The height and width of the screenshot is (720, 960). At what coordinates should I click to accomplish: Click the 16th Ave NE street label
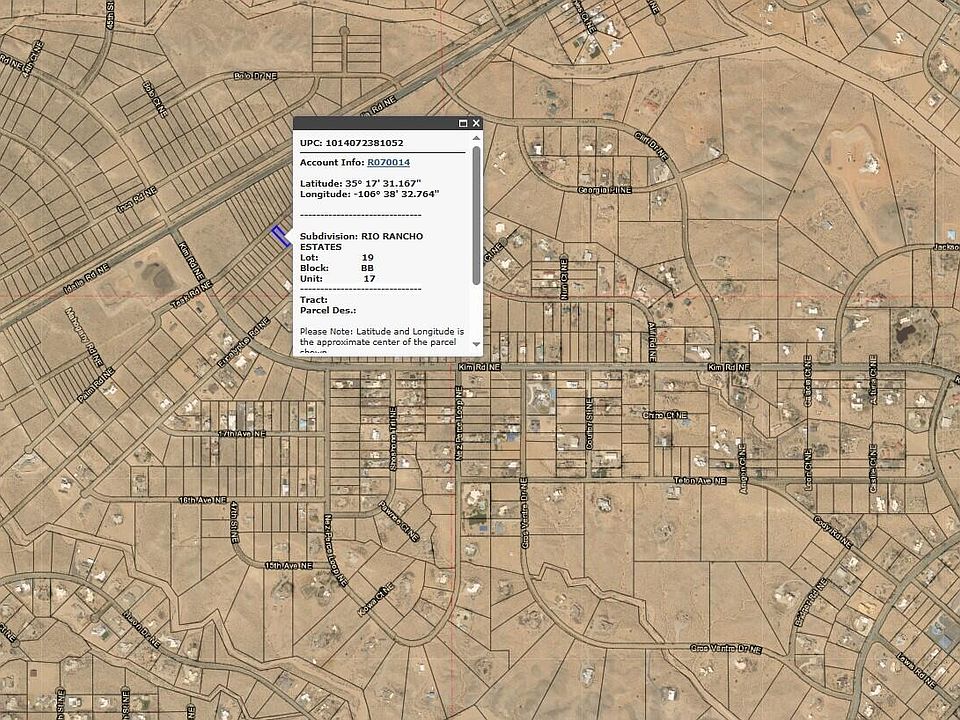(203, 500)
